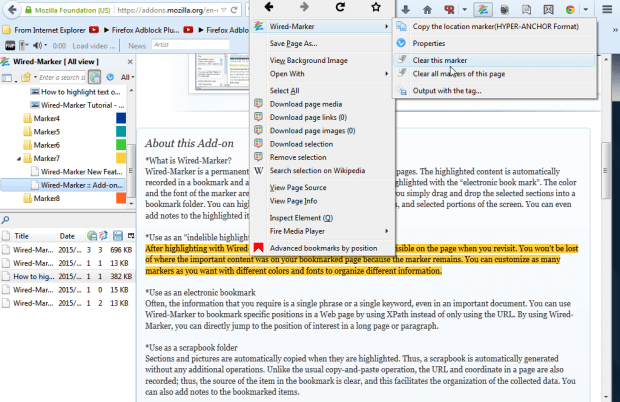Open dropdown arrow next to Chrome icon
Screen dimensions: 620x402
pyautogui.click(x=586, y=9)
